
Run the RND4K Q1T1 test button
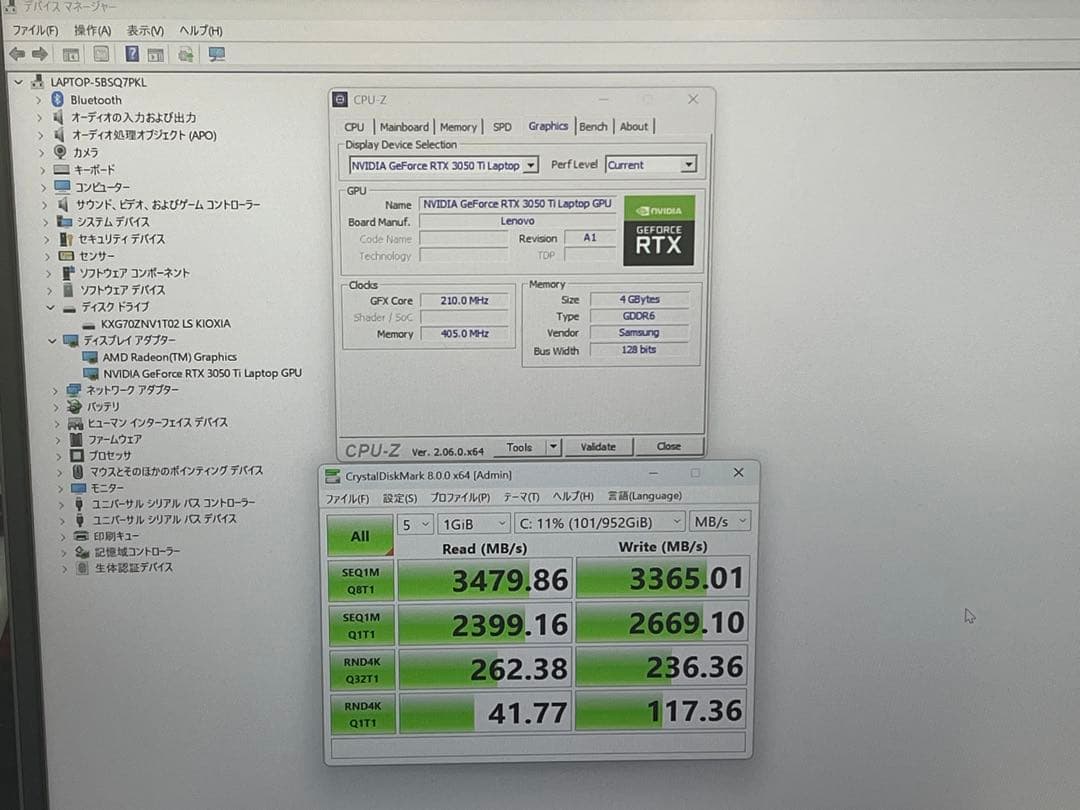point(362,714)
